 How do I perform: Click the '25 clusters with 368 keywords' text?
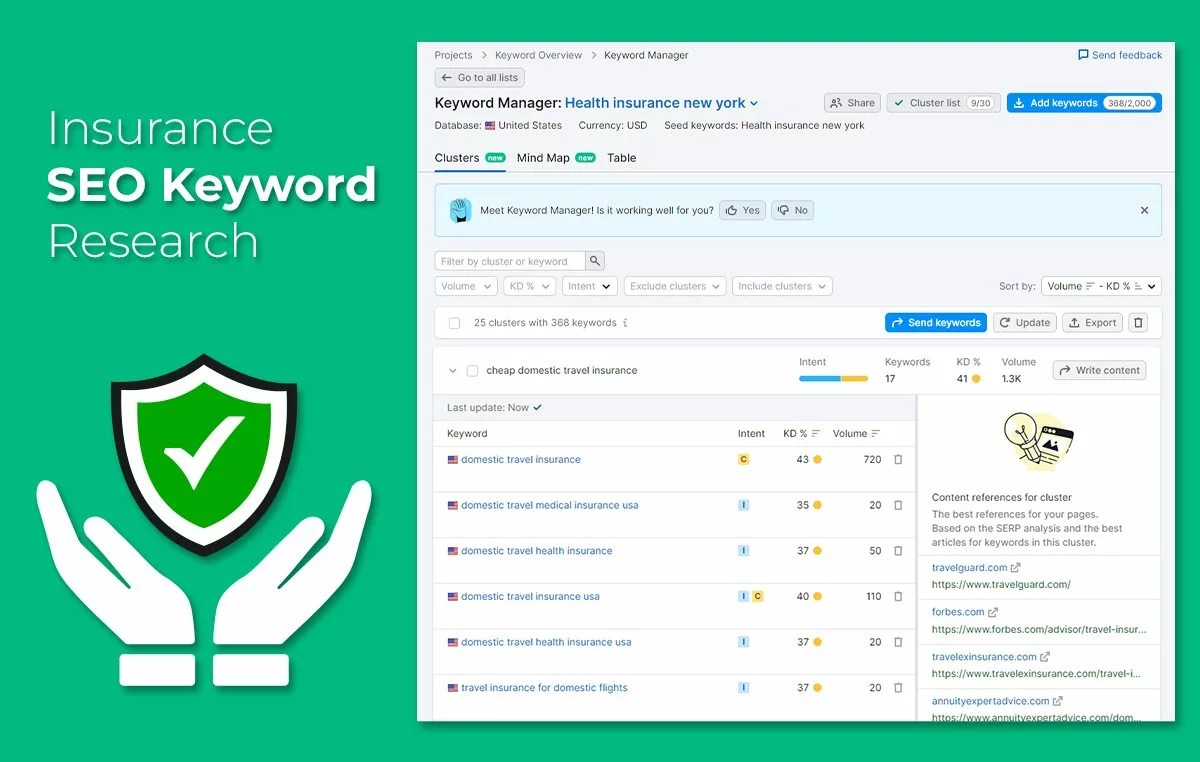click(x=545, y=323)
